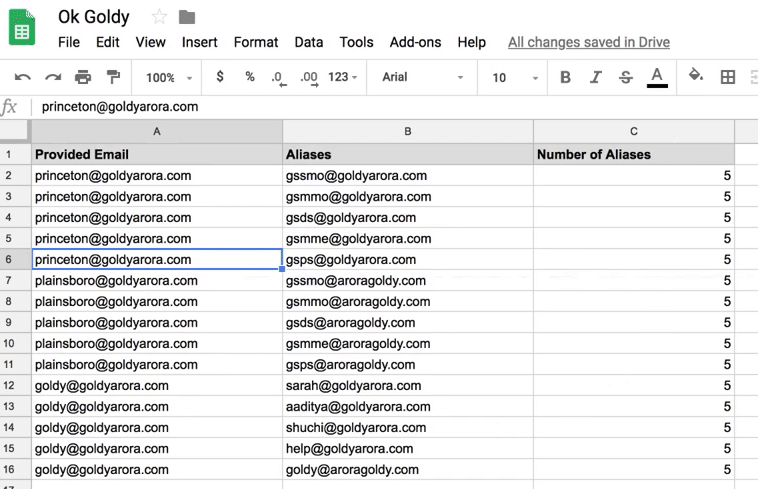Open the text color picker
This screenshot has width=758, height=489.
(657, 77)
